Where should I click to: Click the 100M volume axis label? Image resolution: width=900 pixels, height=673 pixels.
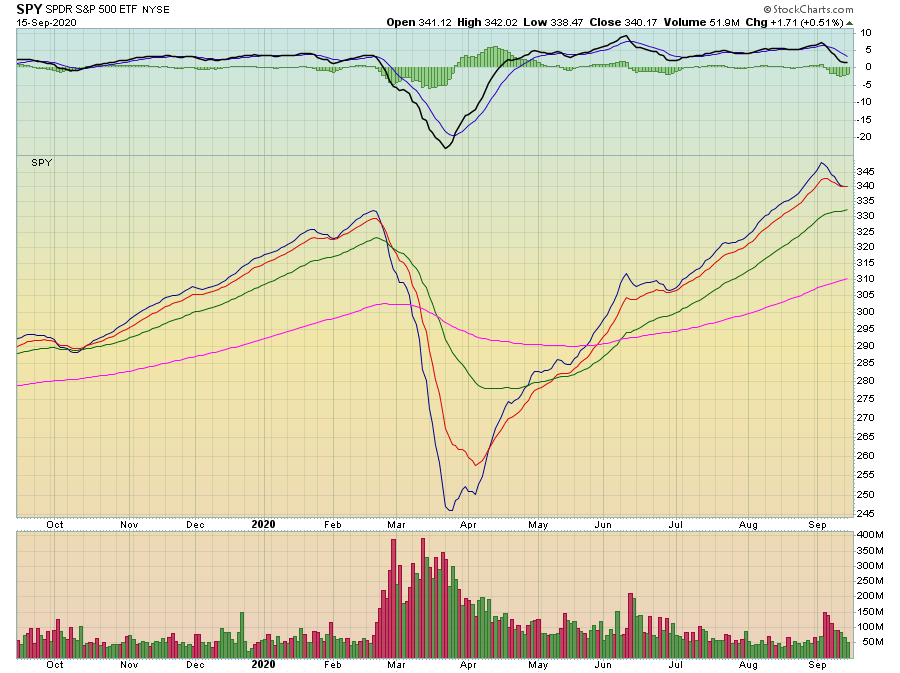(870, 627)
